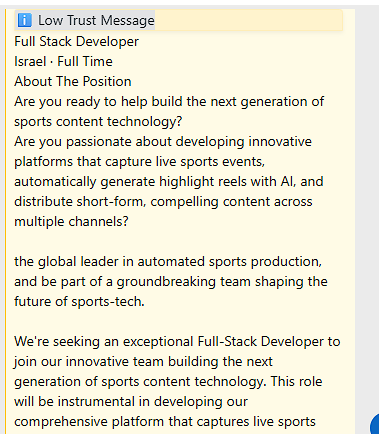This screenshot has width=379, height=434.
Task: Click the text 'sports content technology?'
Action: click(98, 122)
